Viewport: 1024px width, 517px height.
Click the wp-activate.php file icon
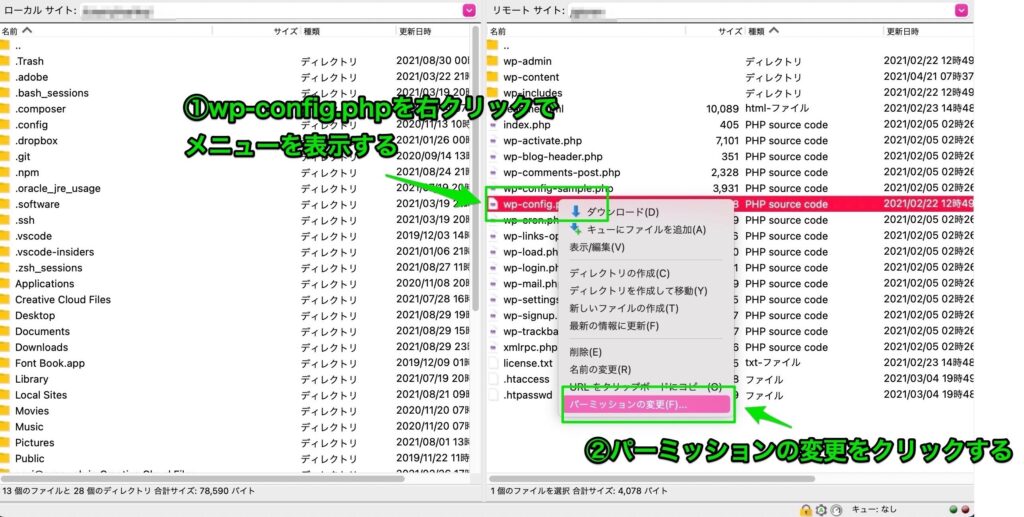493,140
